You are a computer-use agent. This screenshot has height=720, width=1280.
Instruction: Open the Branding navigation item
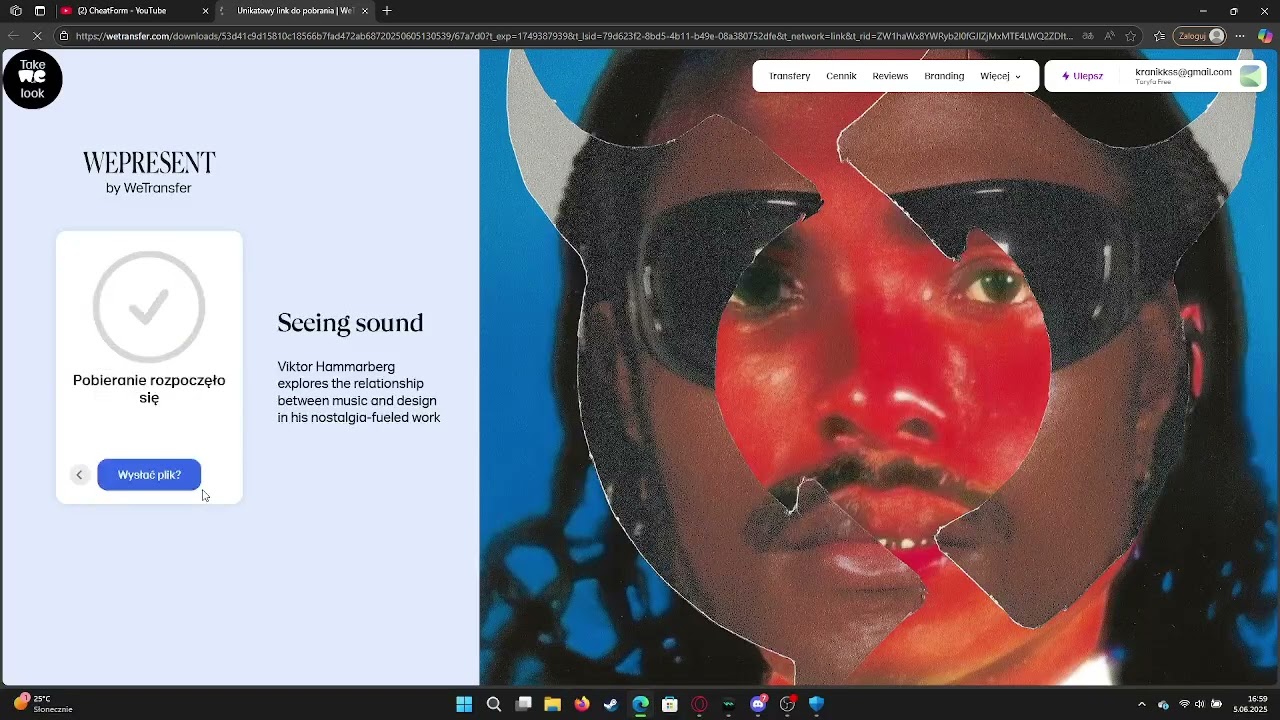pos(944,76)
